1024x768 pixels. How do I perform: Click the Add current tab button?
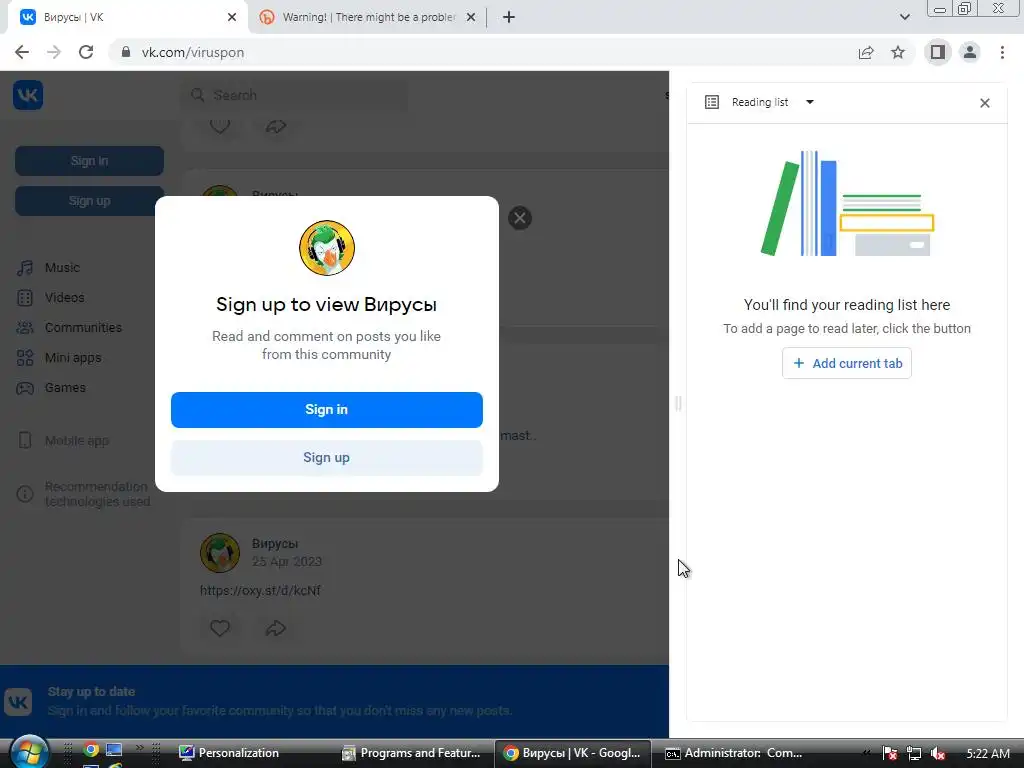[x=846, y=363]
